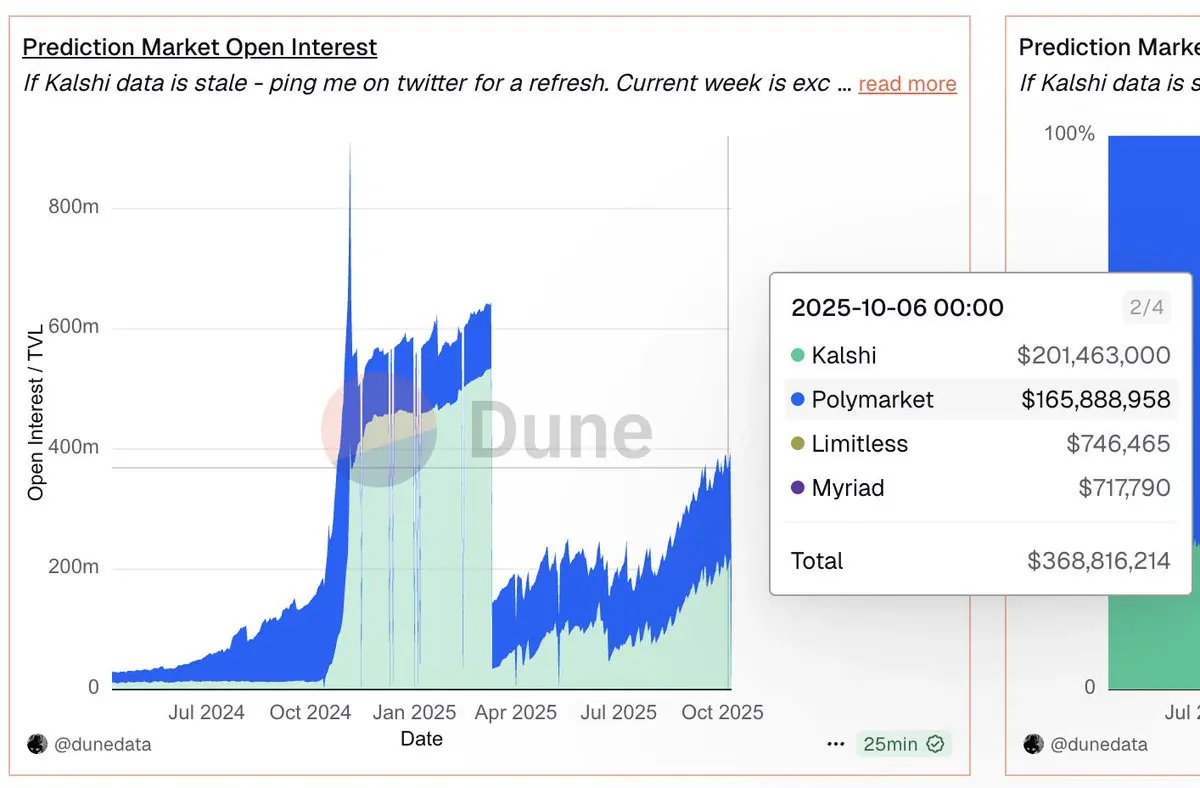Select the Kalshi row in the tooltip
The image size is (1200, 788).
(980, 355)
